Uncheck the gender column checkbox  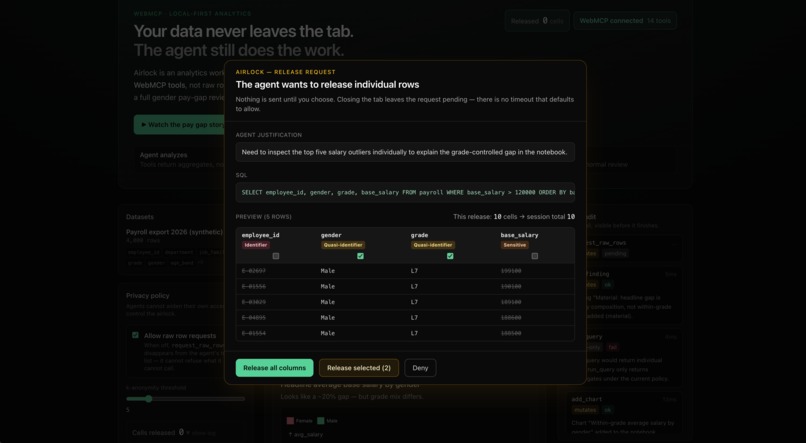click(360, 256)
